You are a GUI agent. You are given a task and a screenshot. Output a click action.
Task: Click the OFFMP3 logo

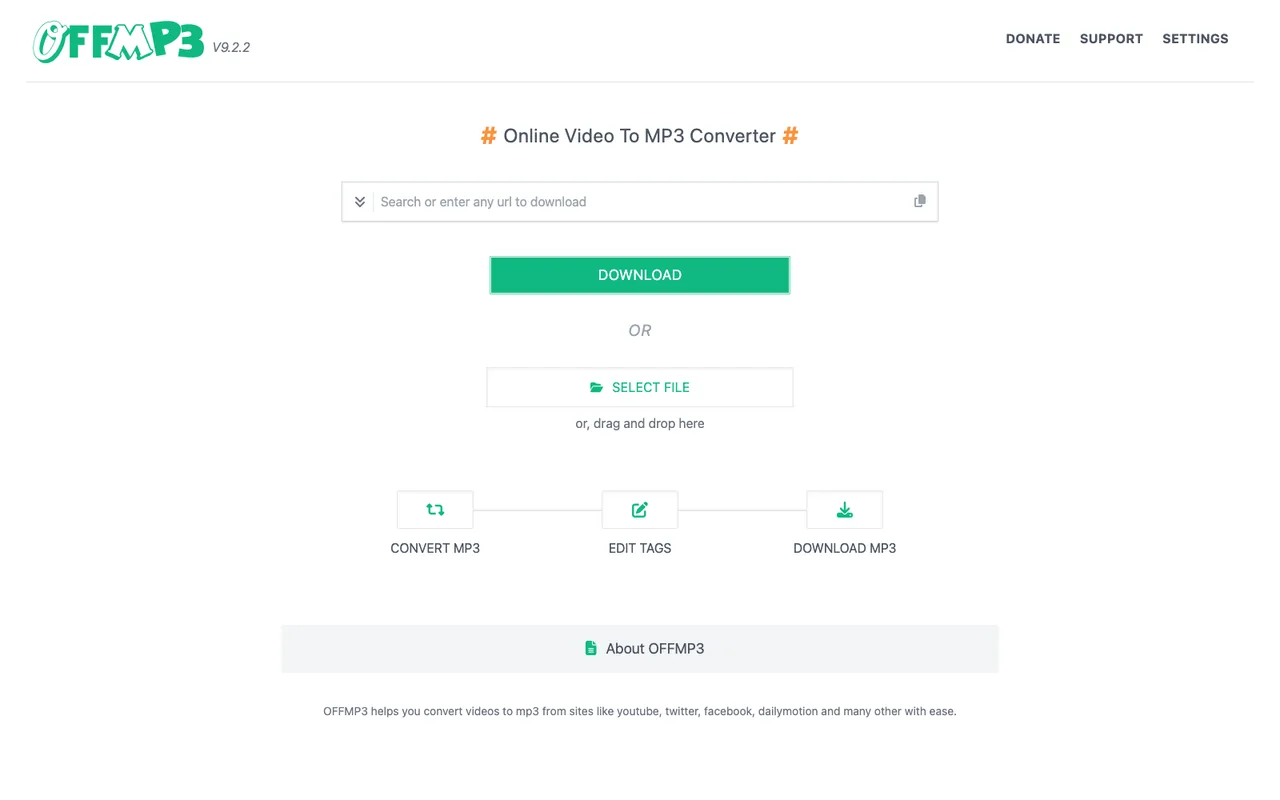point(118,40)
